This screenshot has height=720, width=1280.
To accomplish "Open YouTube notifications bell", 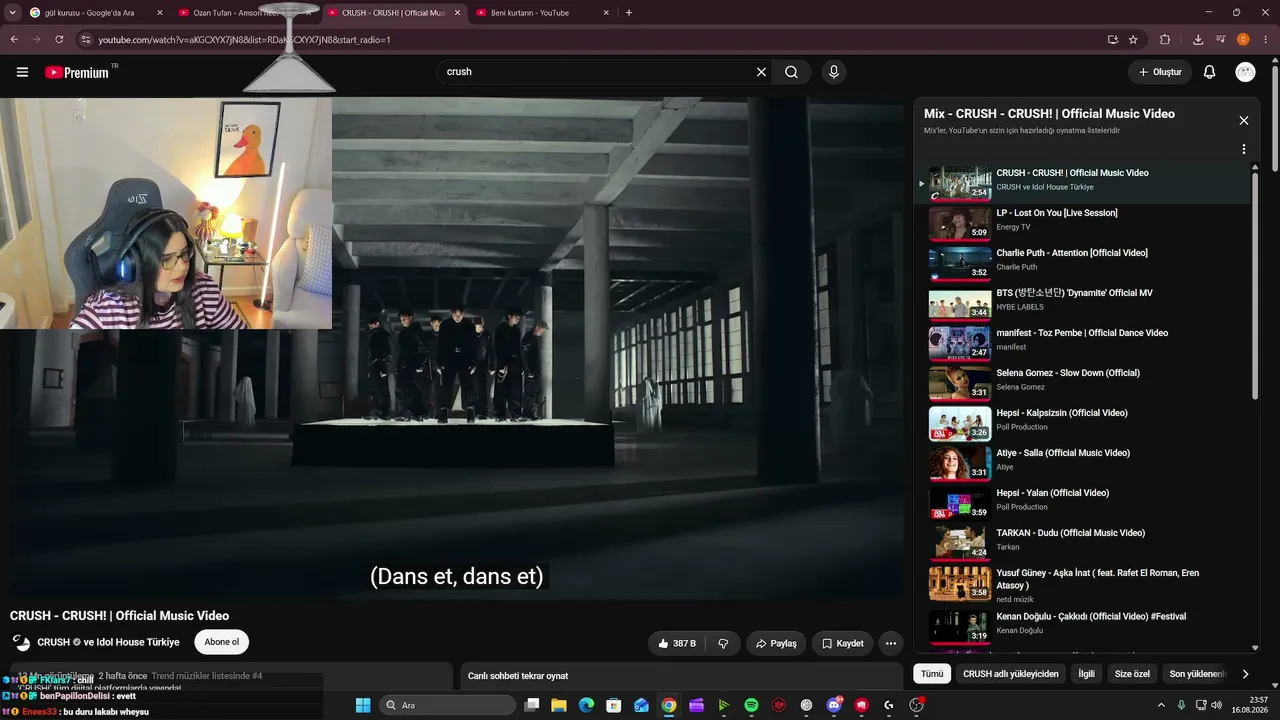I will (1209, 72).
